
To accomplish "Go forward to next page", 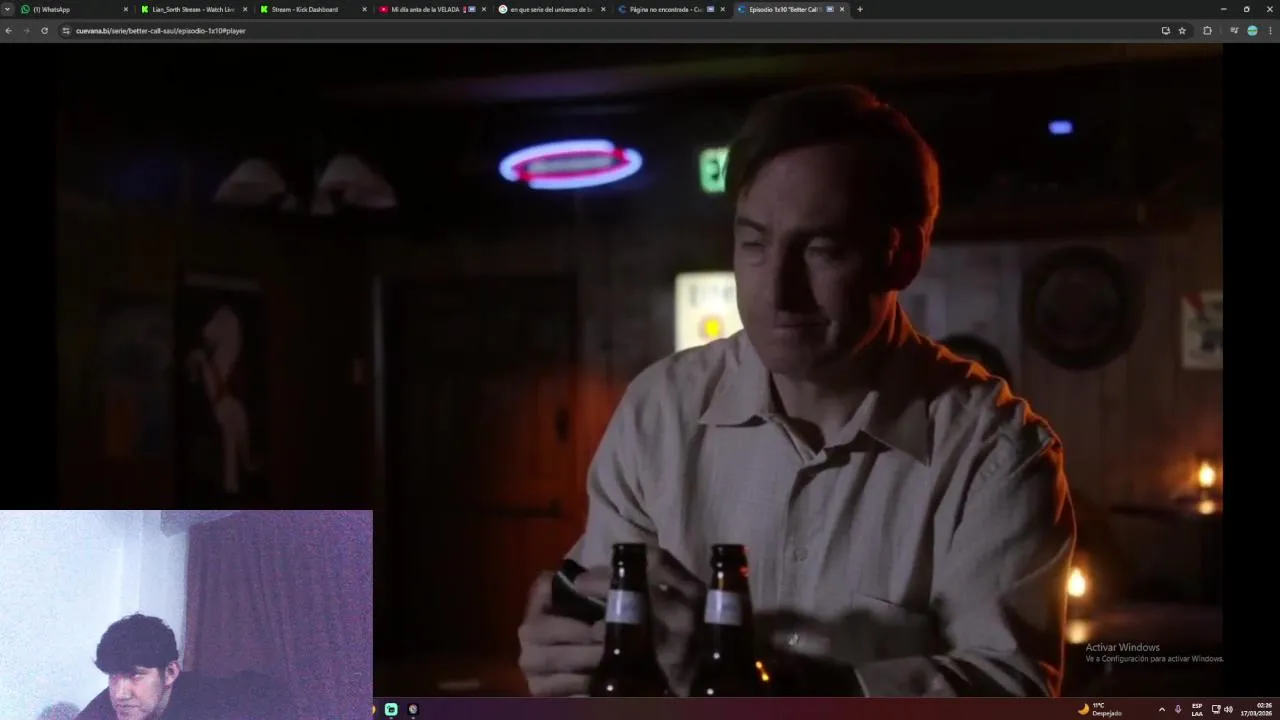I will click(x=26, y=31).
